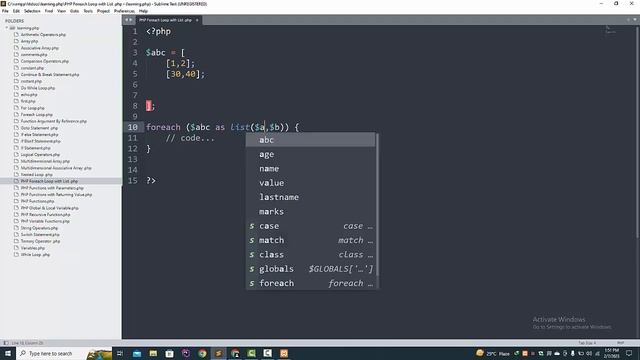Pick the 'match' snippet completion

coord(311,240)
